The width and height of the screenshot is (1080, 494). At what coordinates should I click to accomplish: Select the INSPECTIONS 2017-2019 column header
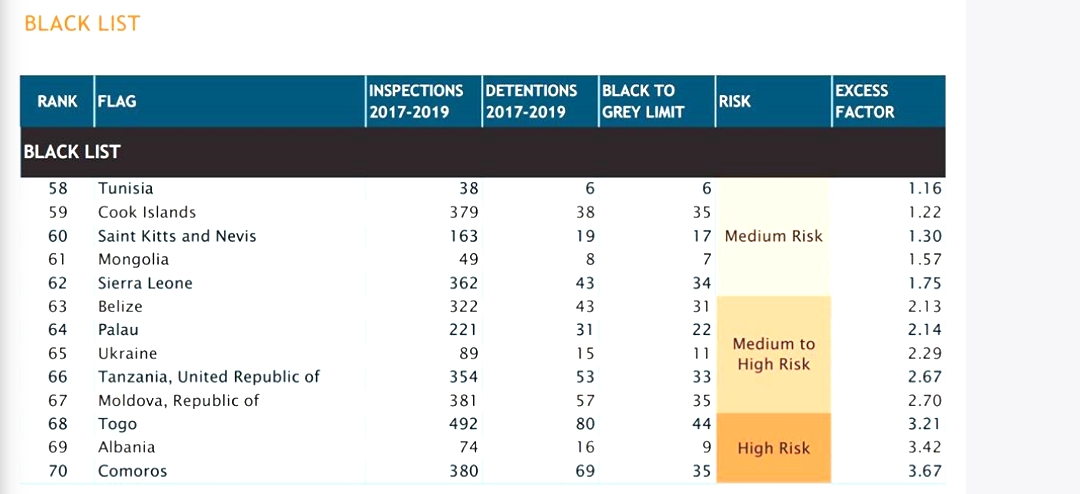click(416, 101)
